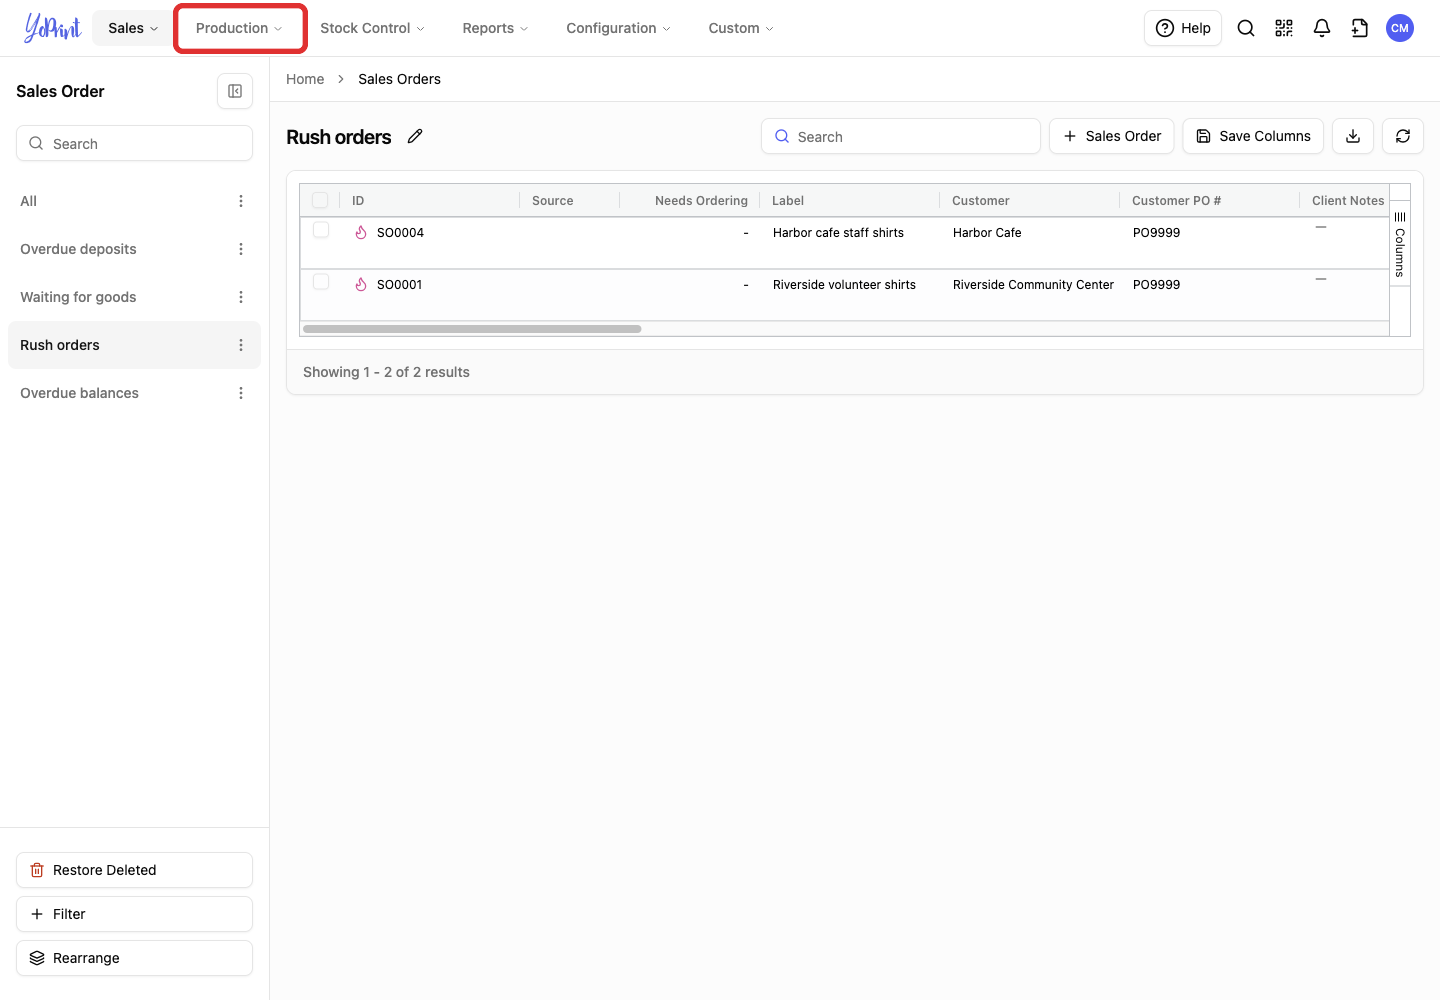Open the QR code scanner icon
Screen dimensions: 1440x1000
pyautogui.click(x=1284, y=28)
